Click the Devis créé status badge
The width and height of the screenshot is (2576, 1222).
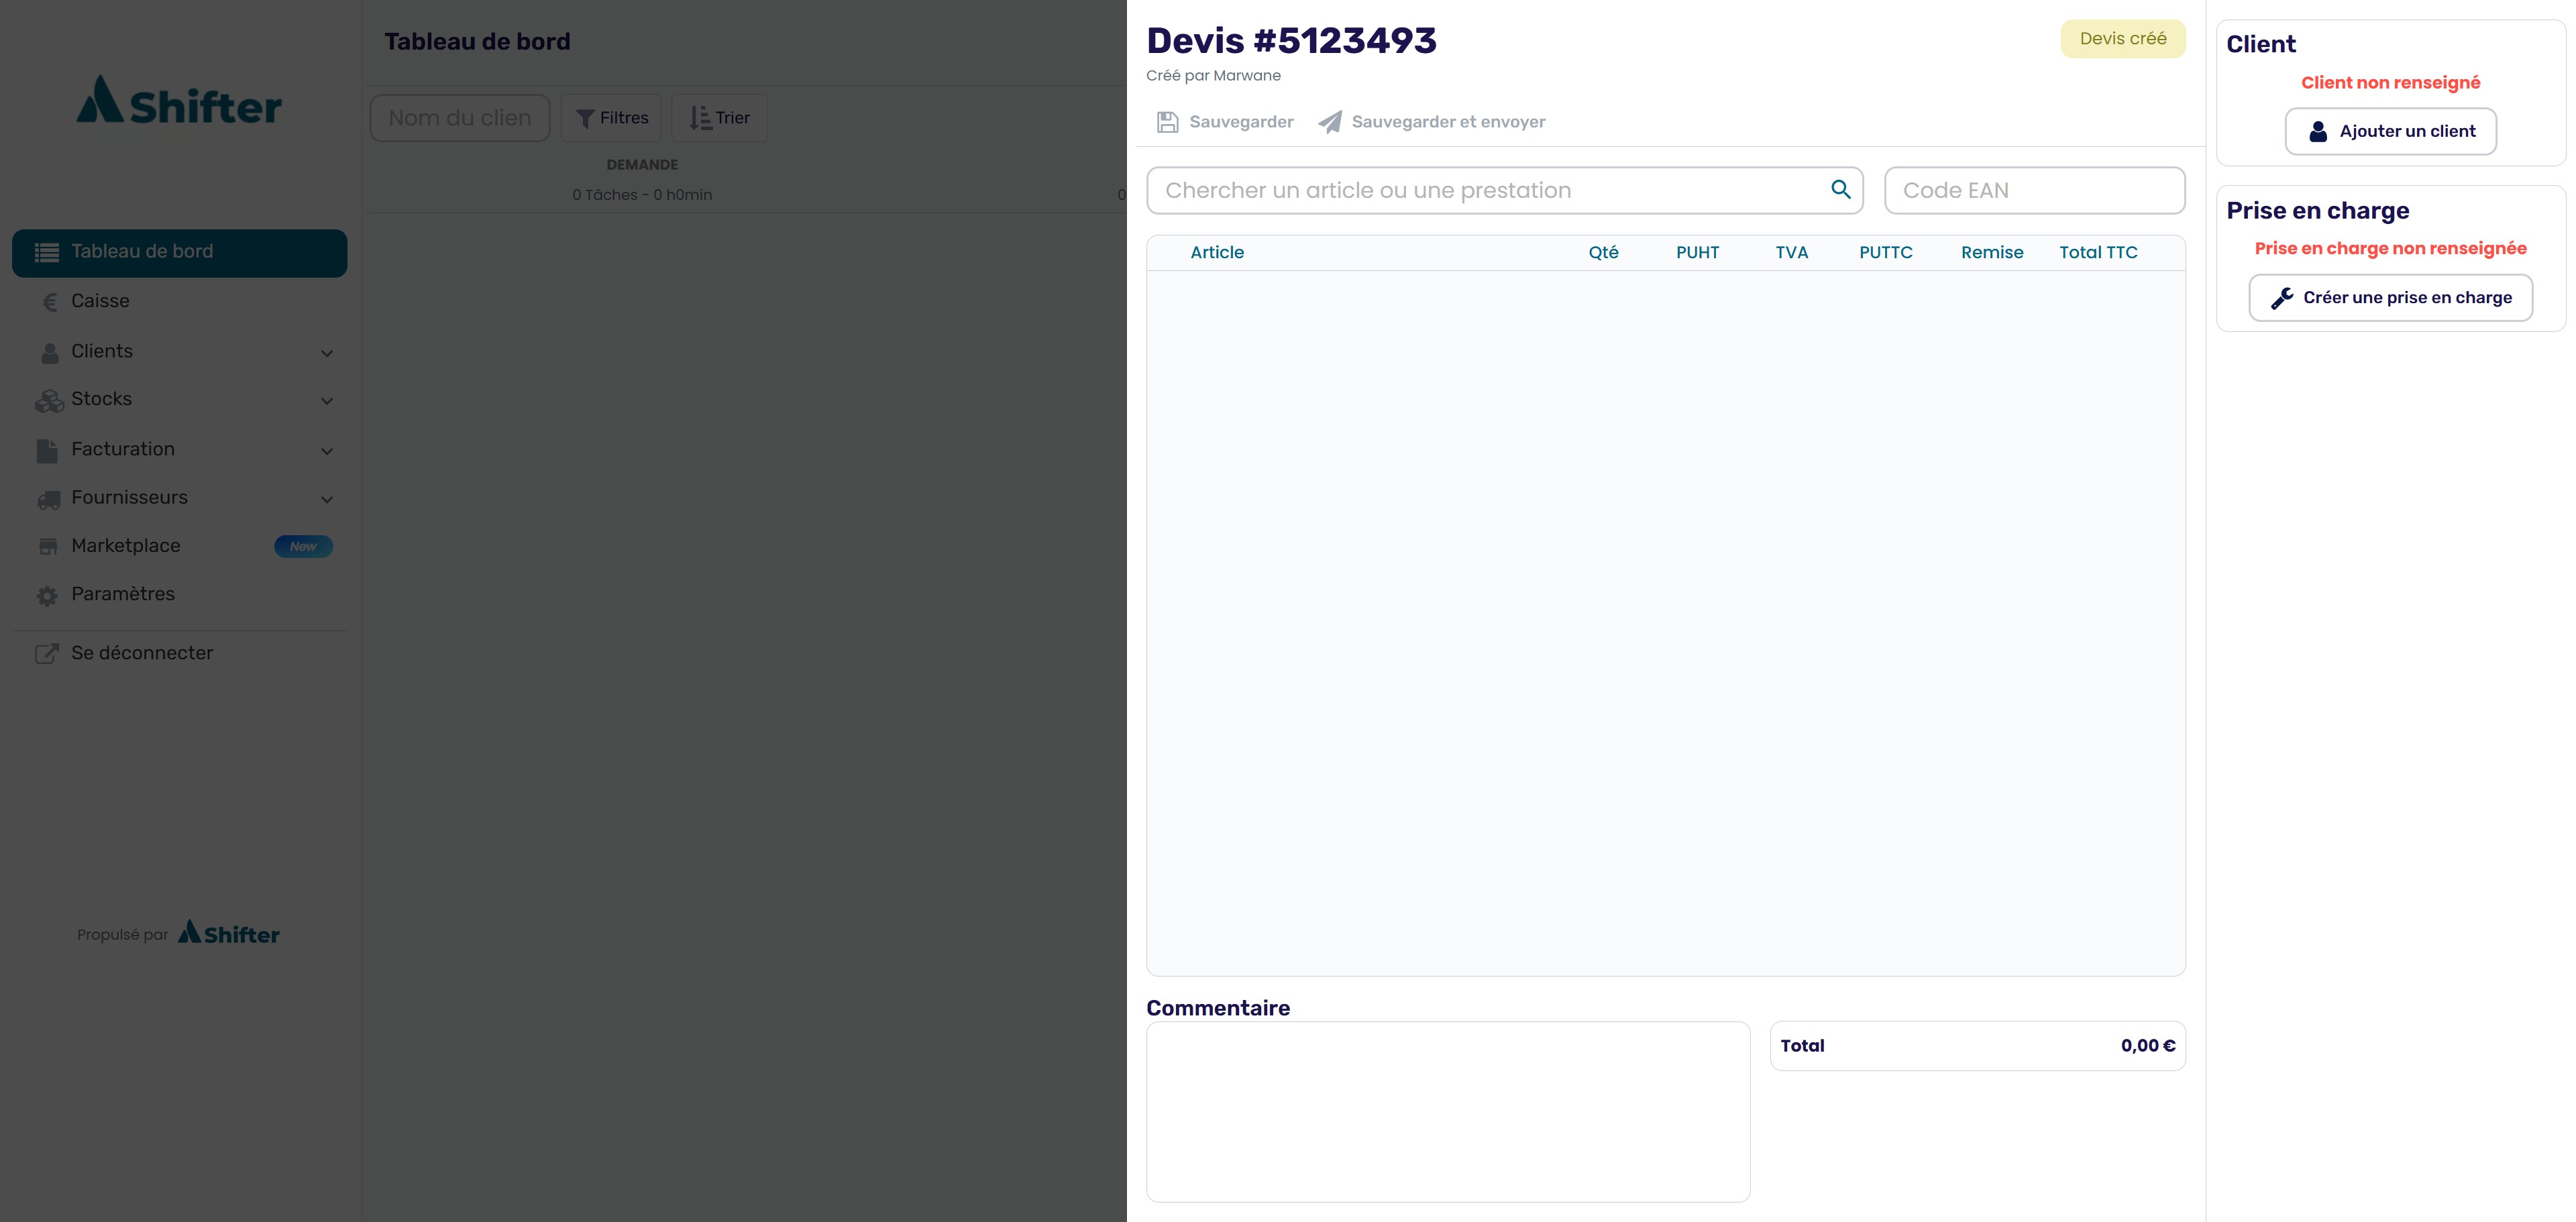pyautogui.click(x=2122, y=39)
